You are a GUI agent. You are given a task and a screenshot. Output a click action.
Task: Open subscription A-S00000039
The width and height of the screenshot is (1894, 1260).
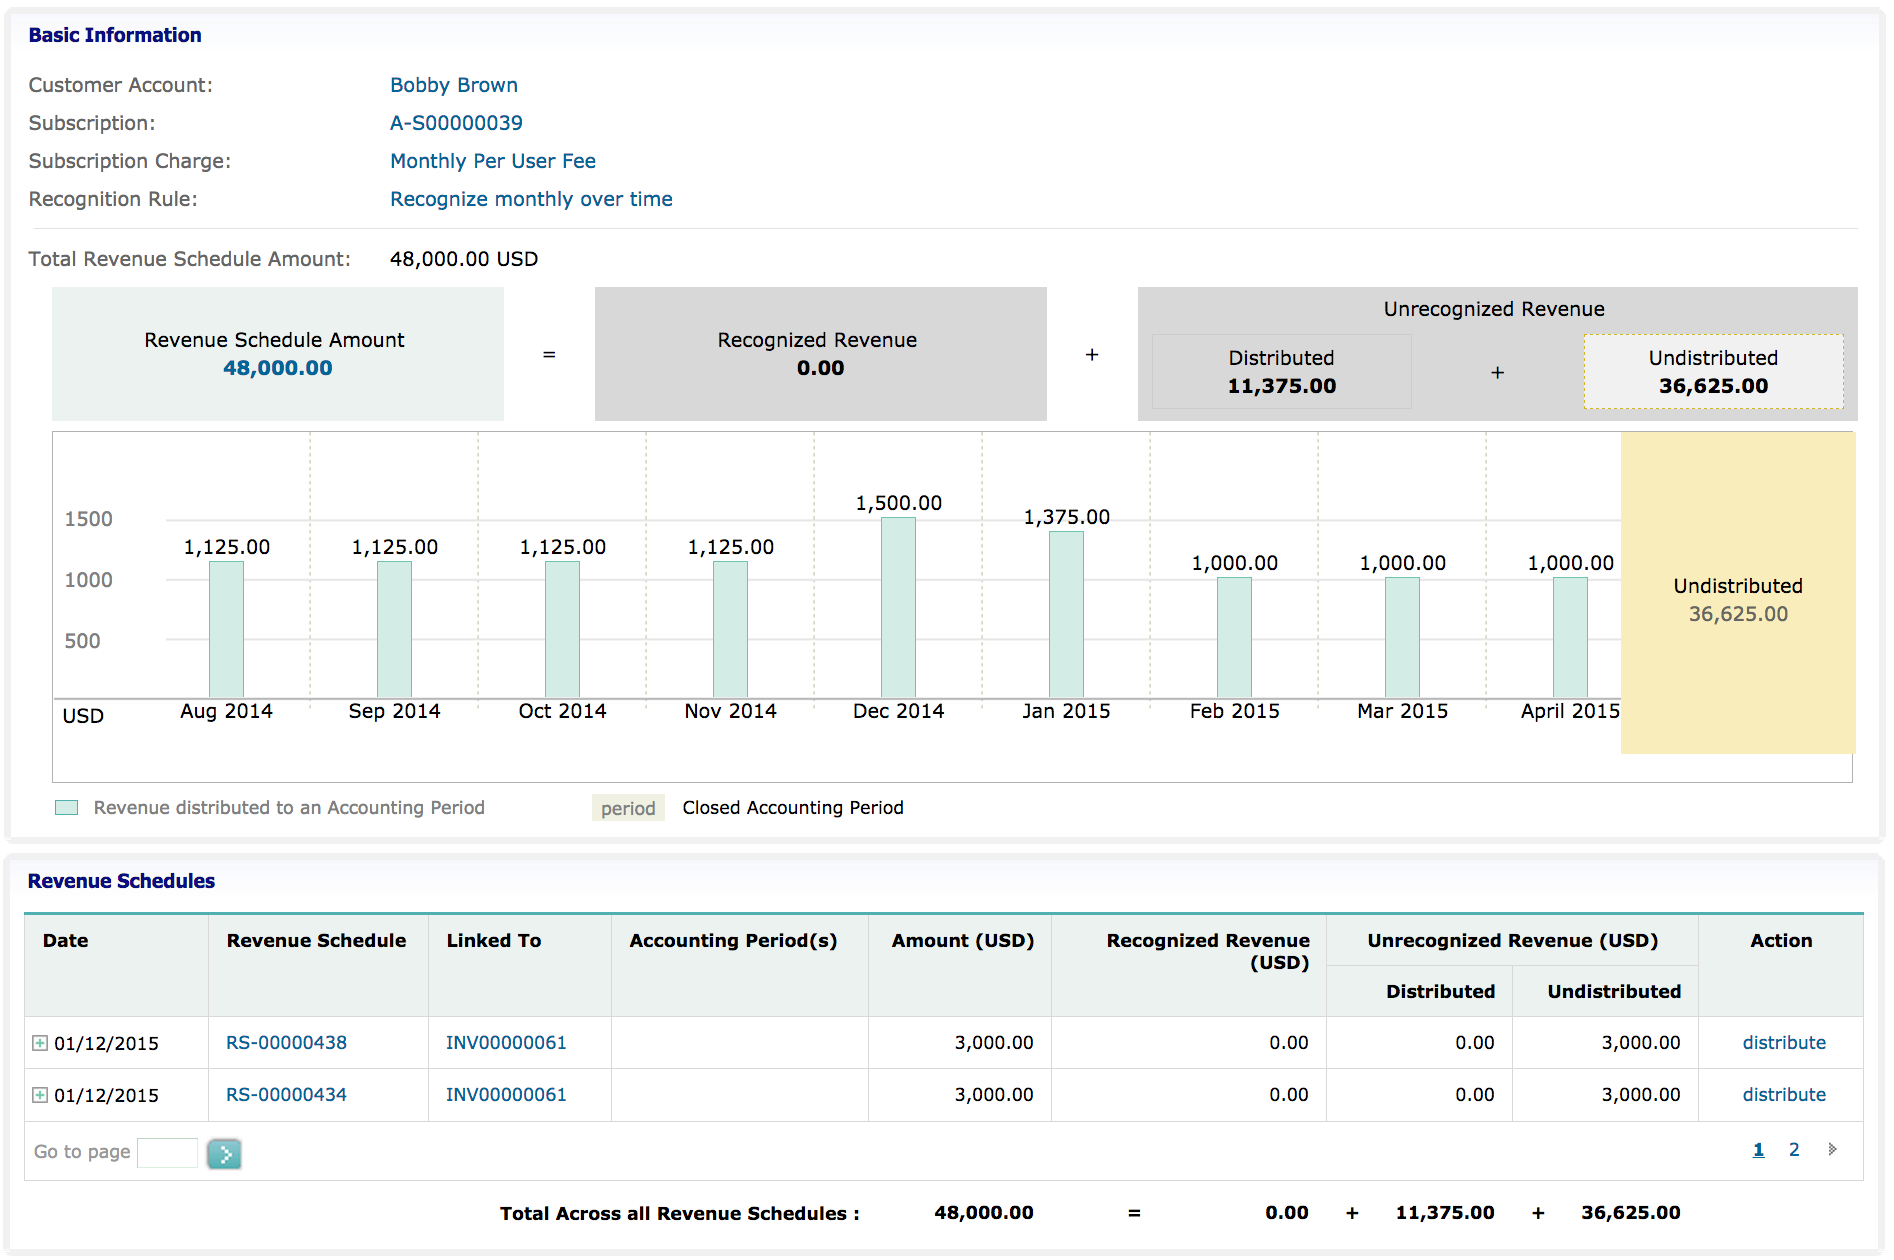456,123
